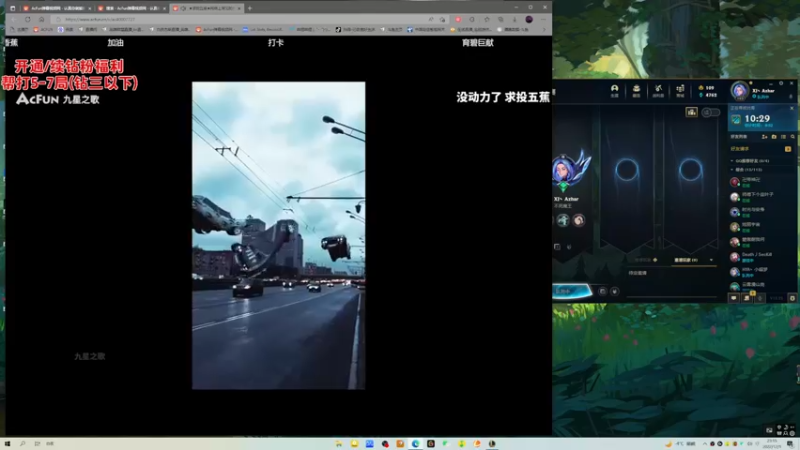Switch to the third active browser tab

(x=207, y=8)
